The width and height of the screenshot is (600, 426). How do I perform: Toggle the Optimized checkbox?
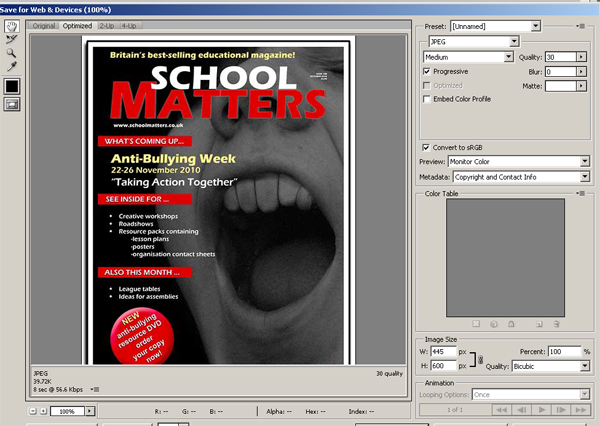click(427, 85)
